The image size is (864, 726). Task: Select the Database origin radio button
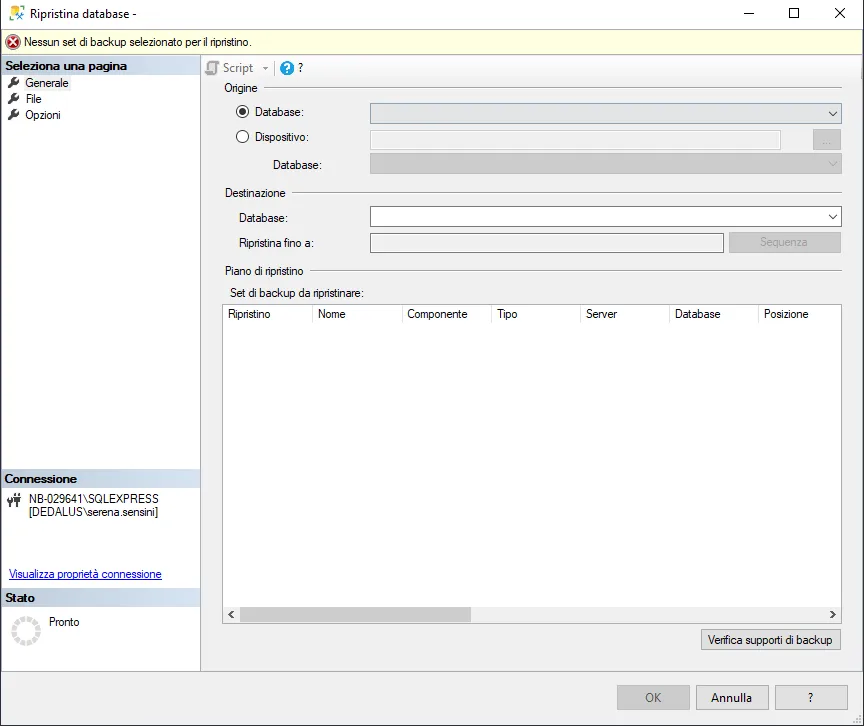[x=242, y=112]
